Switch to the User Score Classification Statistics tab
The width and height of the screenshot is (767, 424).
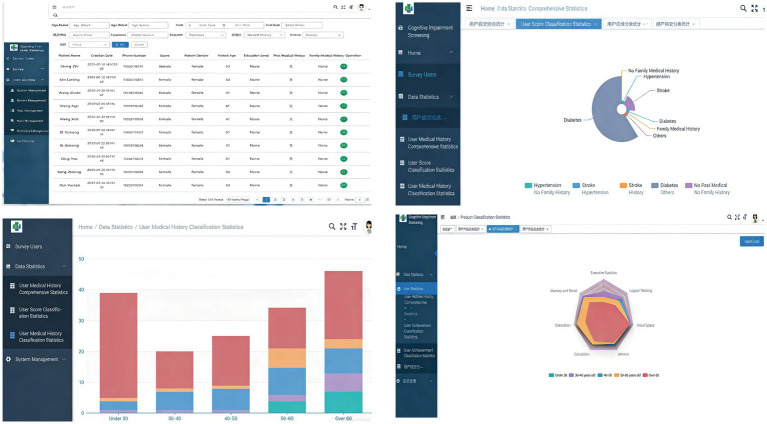point(556,24)
